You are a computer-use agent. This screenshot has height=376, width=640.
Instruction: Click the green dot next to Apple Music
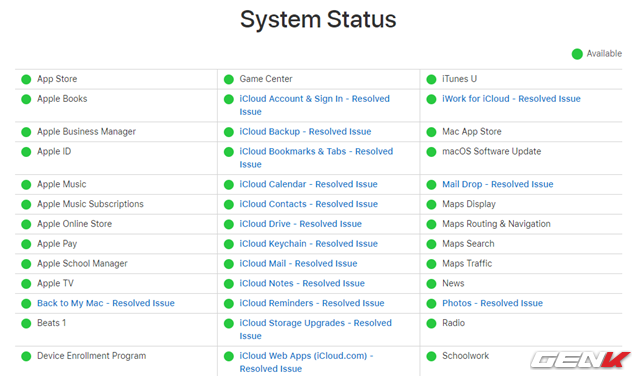click(x=26, y=185)
